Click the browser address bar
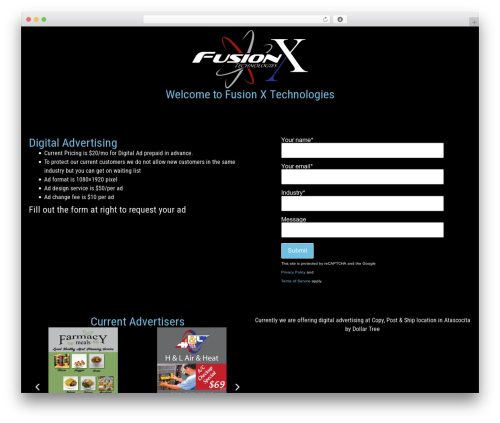 coord(237,19)
